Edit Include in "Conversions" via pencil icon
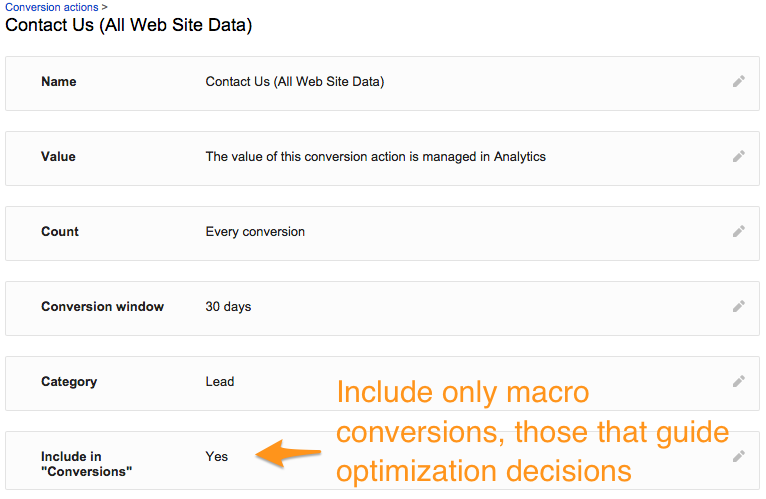 click(x=739, y=456)
